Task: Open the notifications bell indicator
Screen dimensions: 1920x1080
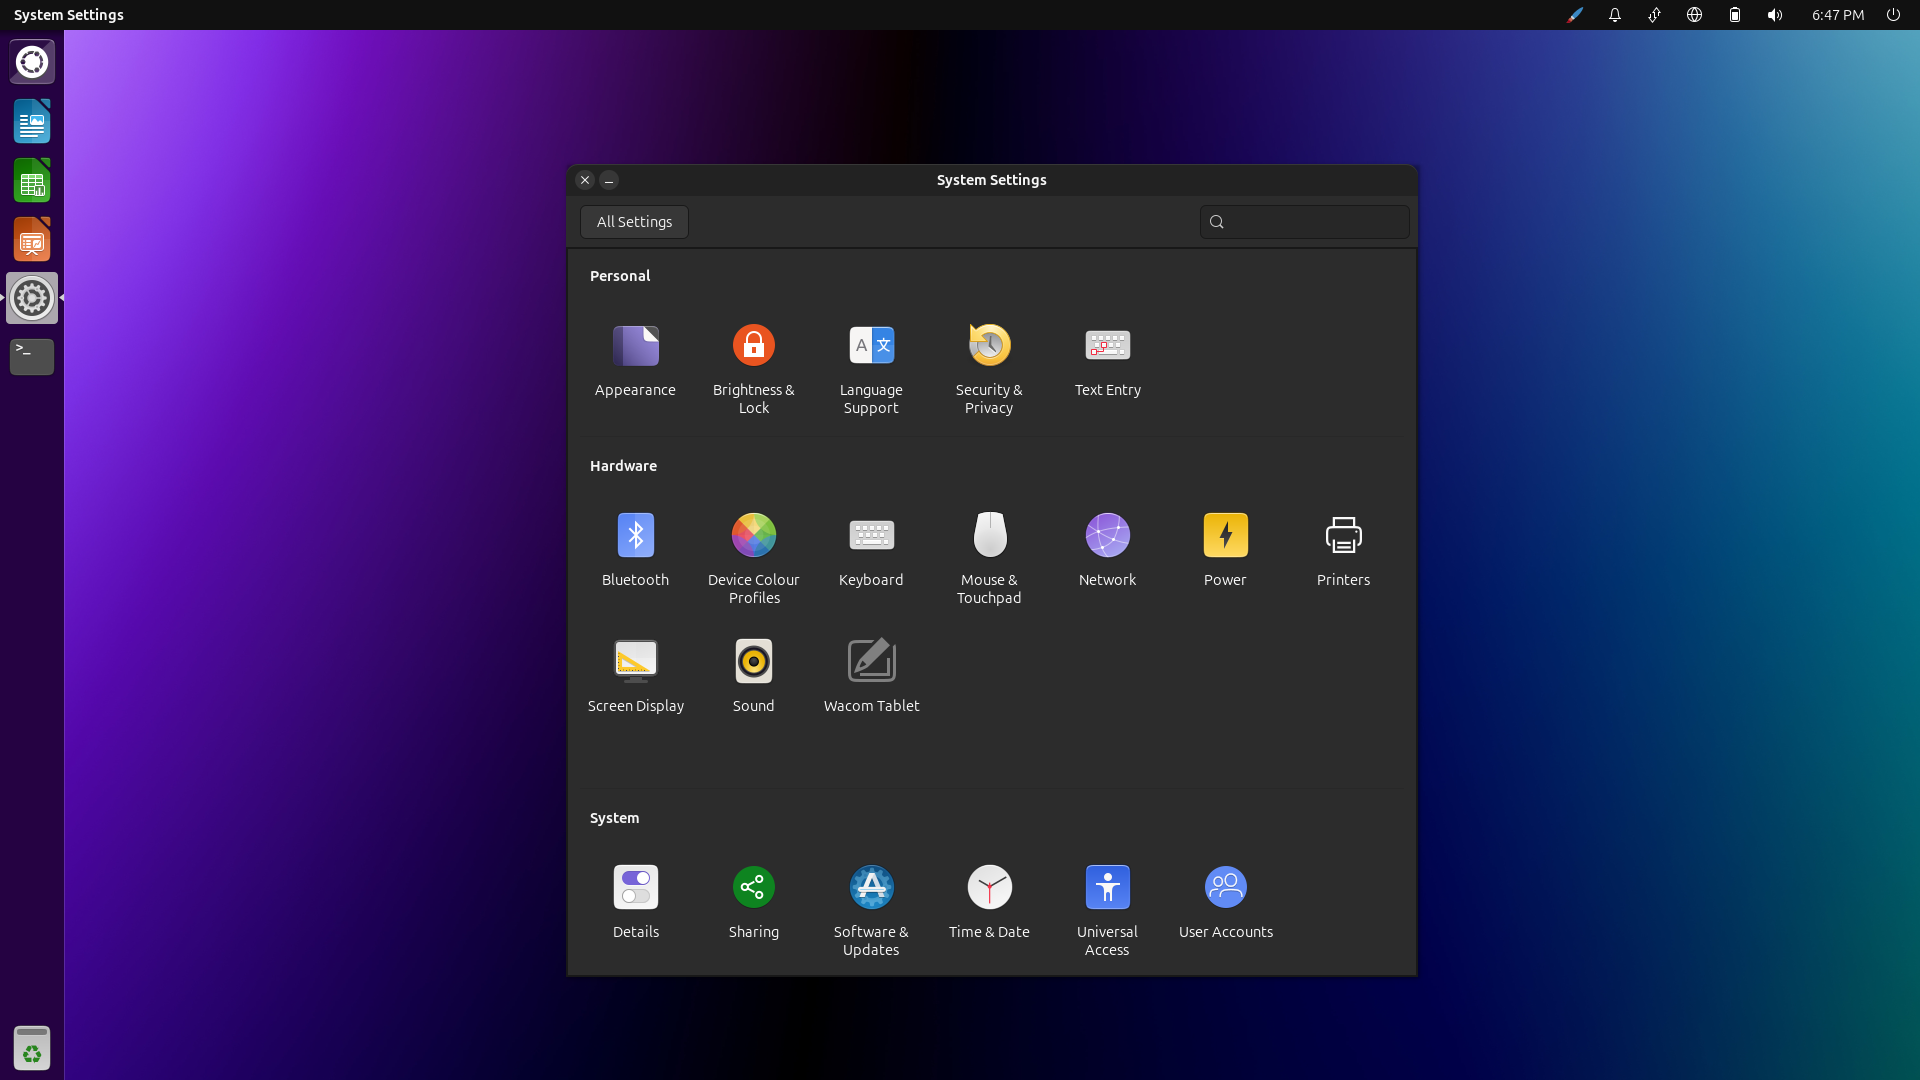Action: (1615, 15)
